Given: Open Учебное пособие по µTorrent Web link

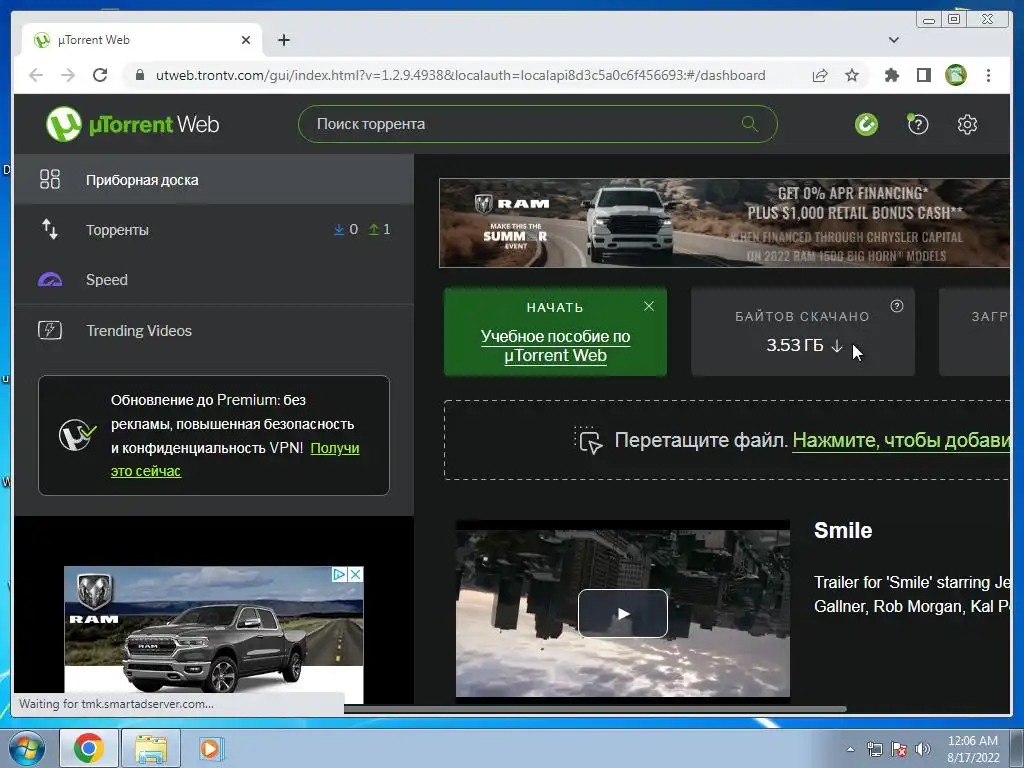Looking at the screenshot, I should (x=556, y=346).
